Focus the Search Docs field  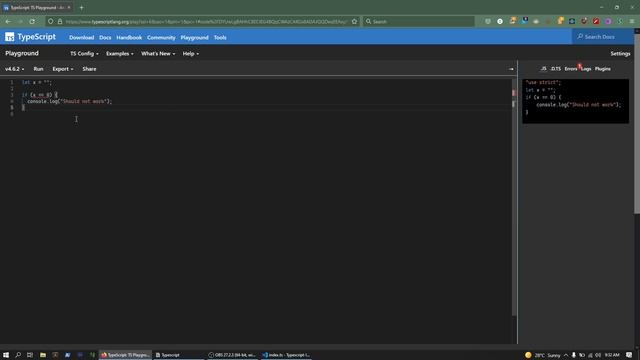coord(602,37)
